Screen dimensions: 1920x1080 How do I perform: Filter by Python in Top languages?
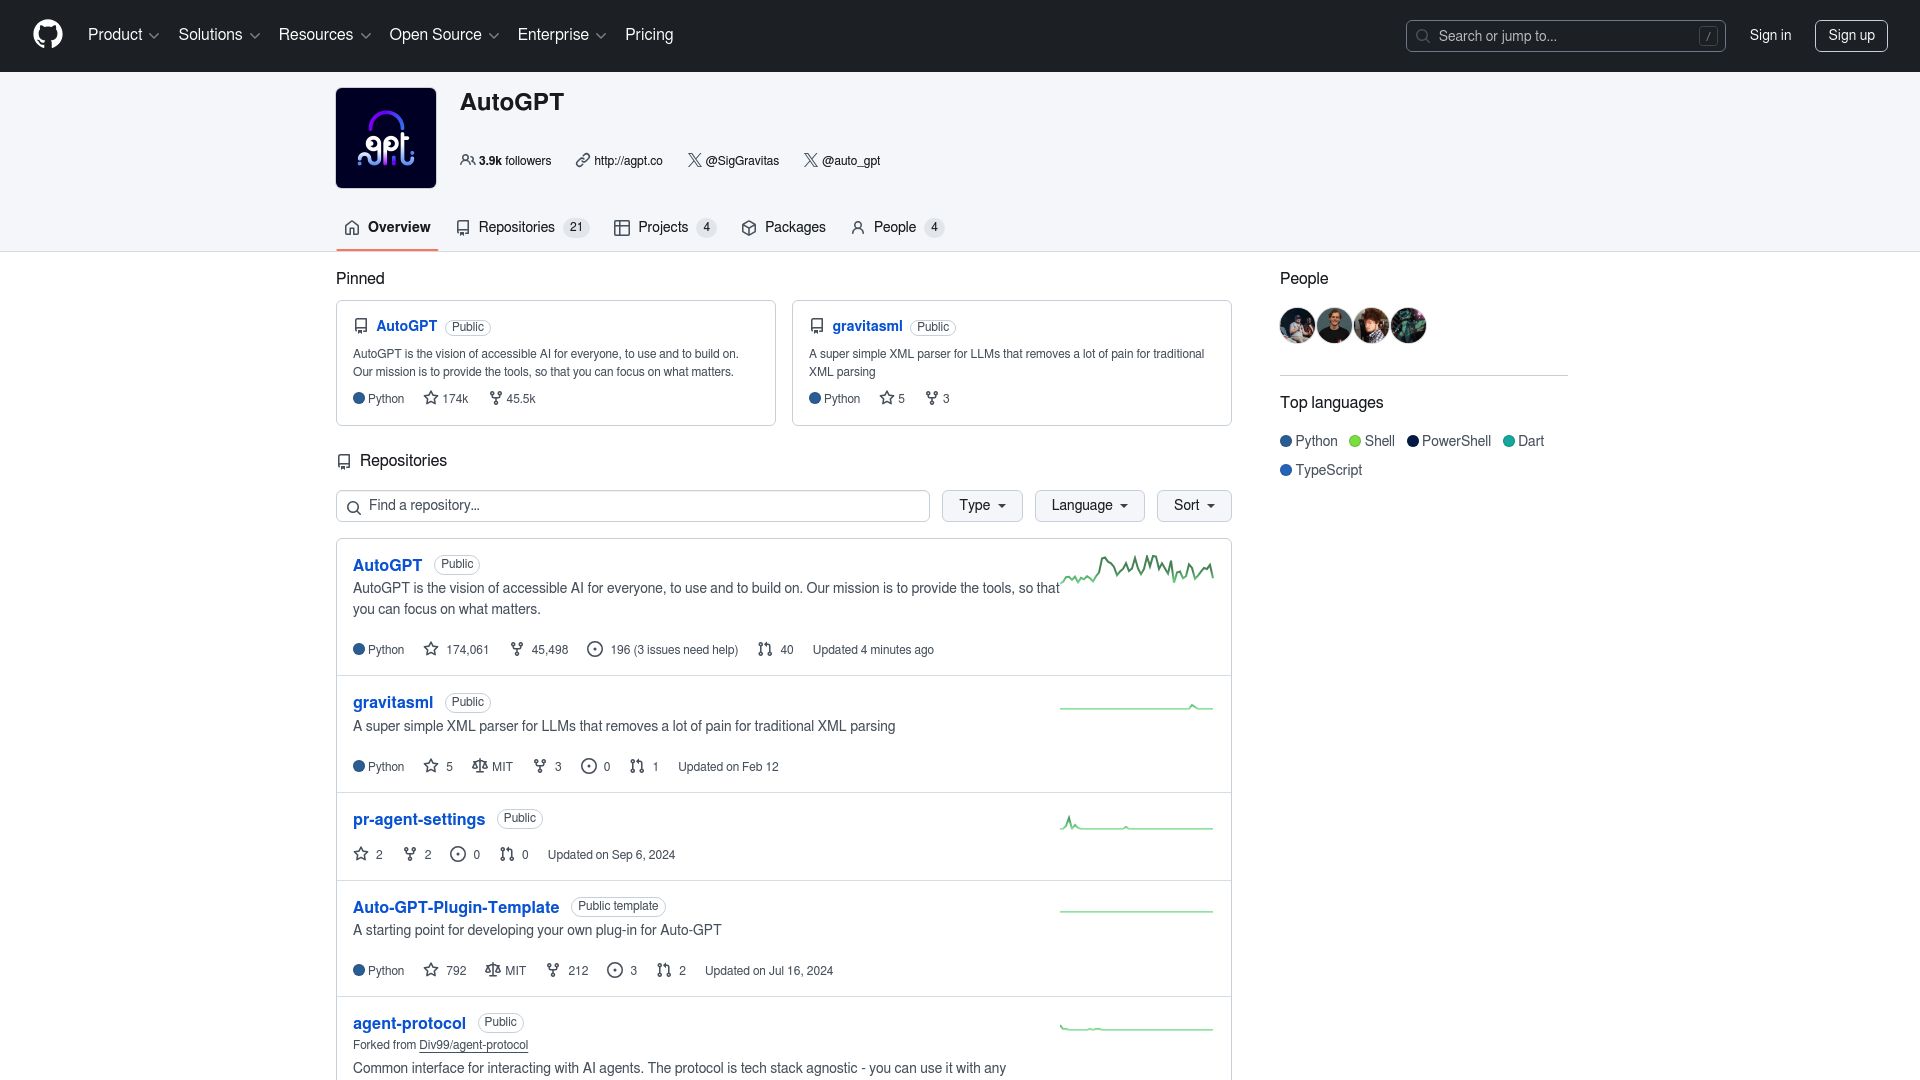coord(1309,441)
